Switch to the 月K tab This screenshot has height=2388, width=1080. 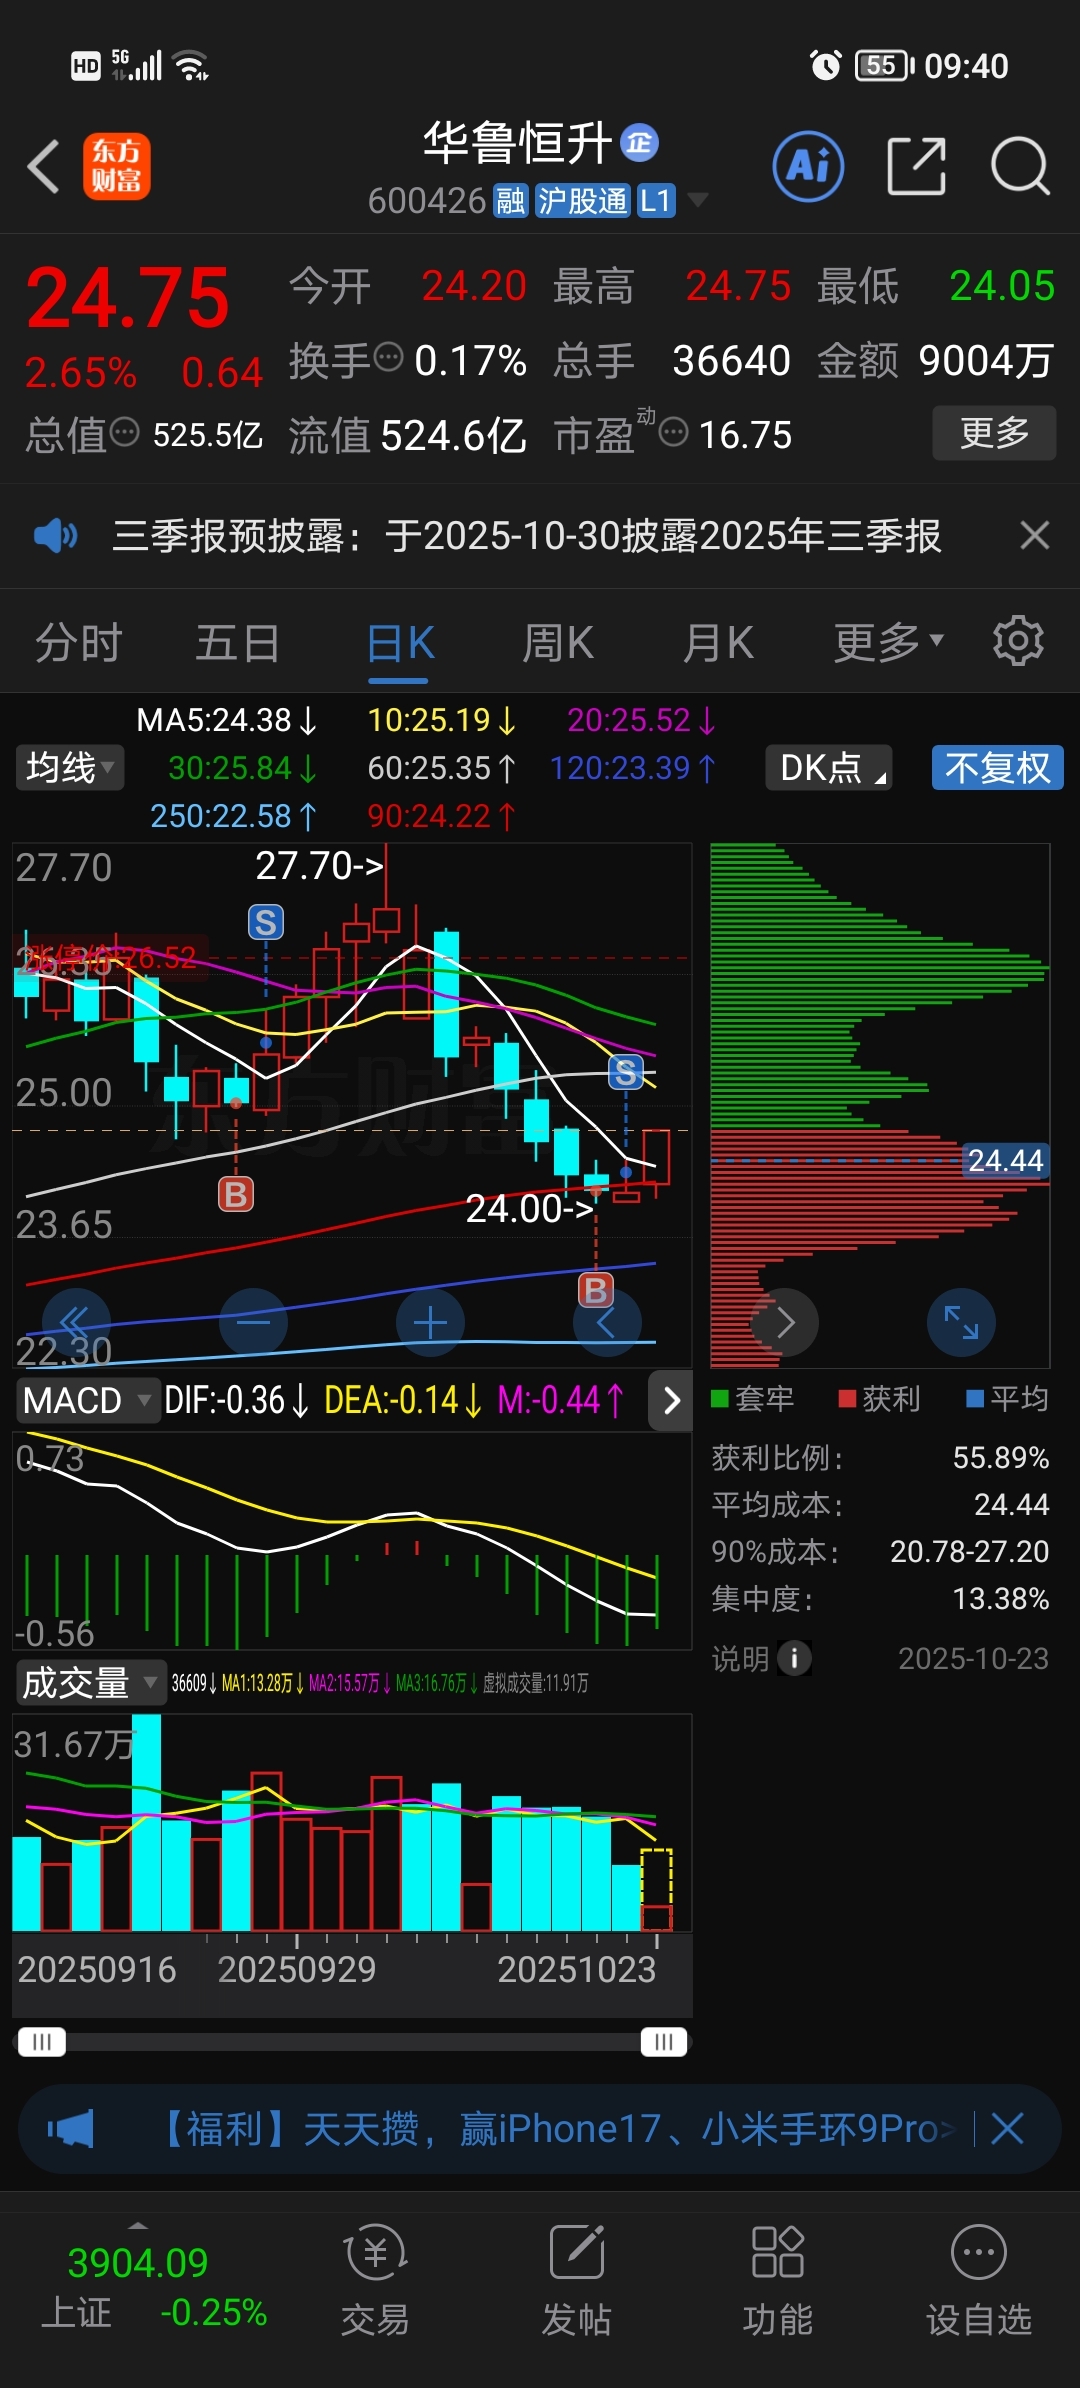(718, 643)
